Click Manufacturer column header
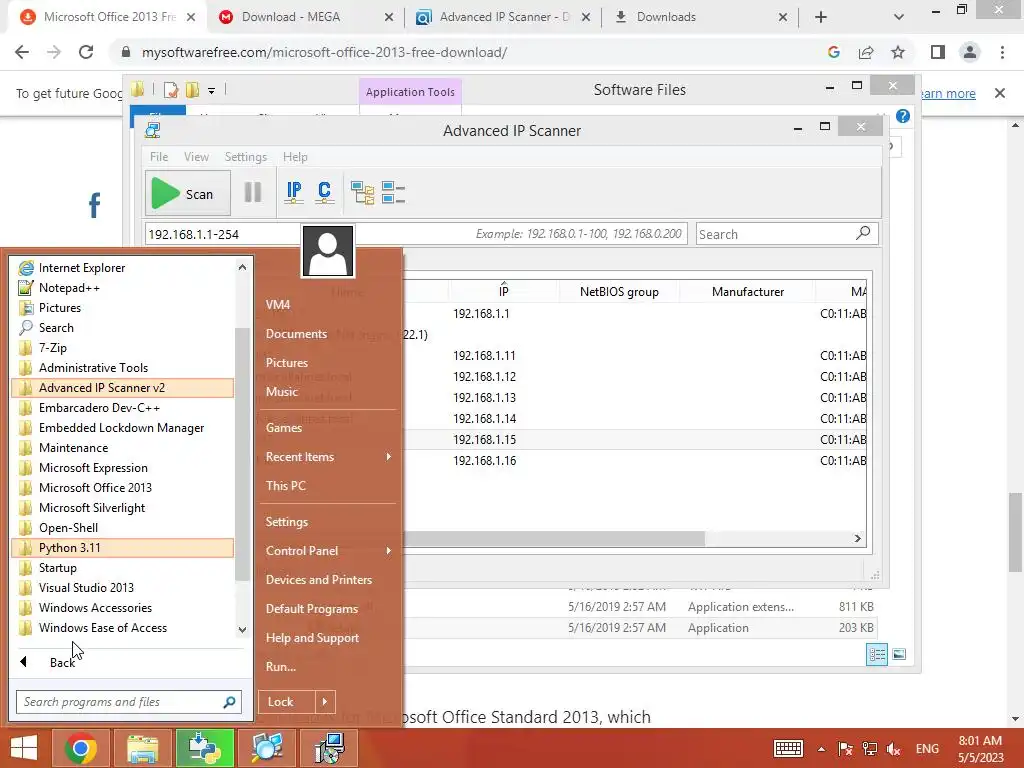Screen dimensions: 1024x768 748,291
